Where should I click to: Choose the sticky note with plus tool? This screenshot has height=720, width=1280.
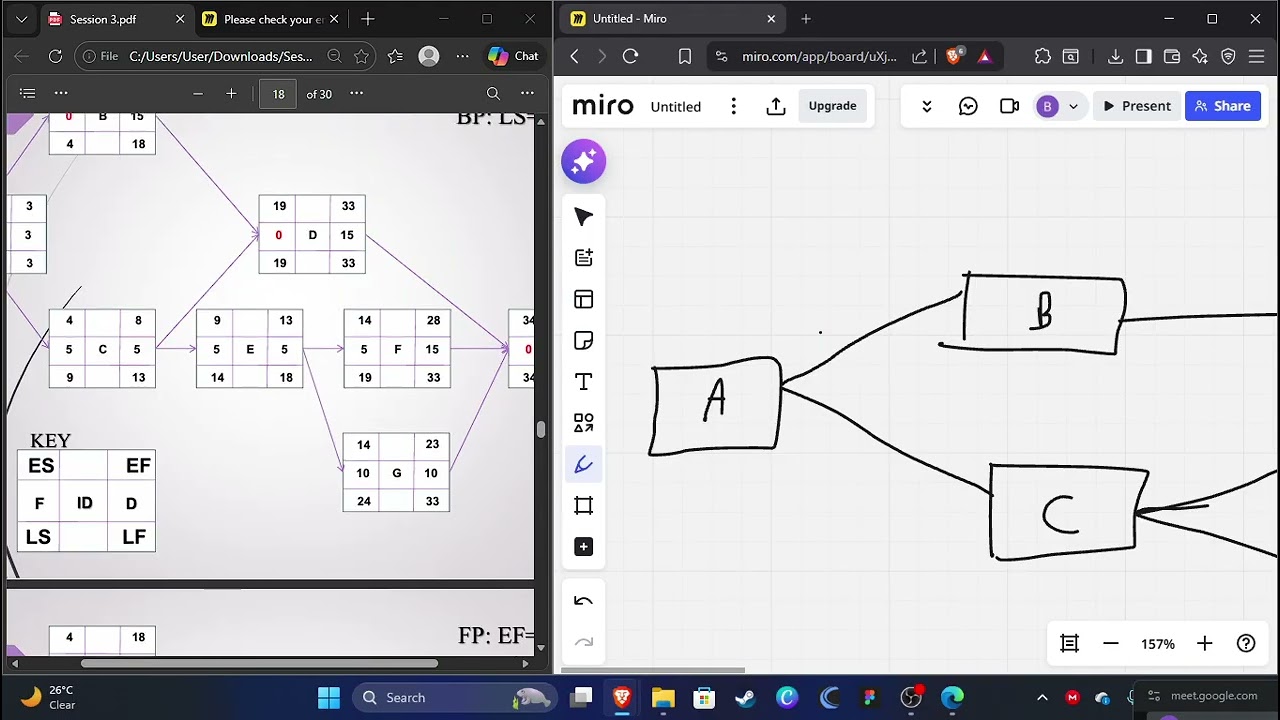[x=584, y=258]
